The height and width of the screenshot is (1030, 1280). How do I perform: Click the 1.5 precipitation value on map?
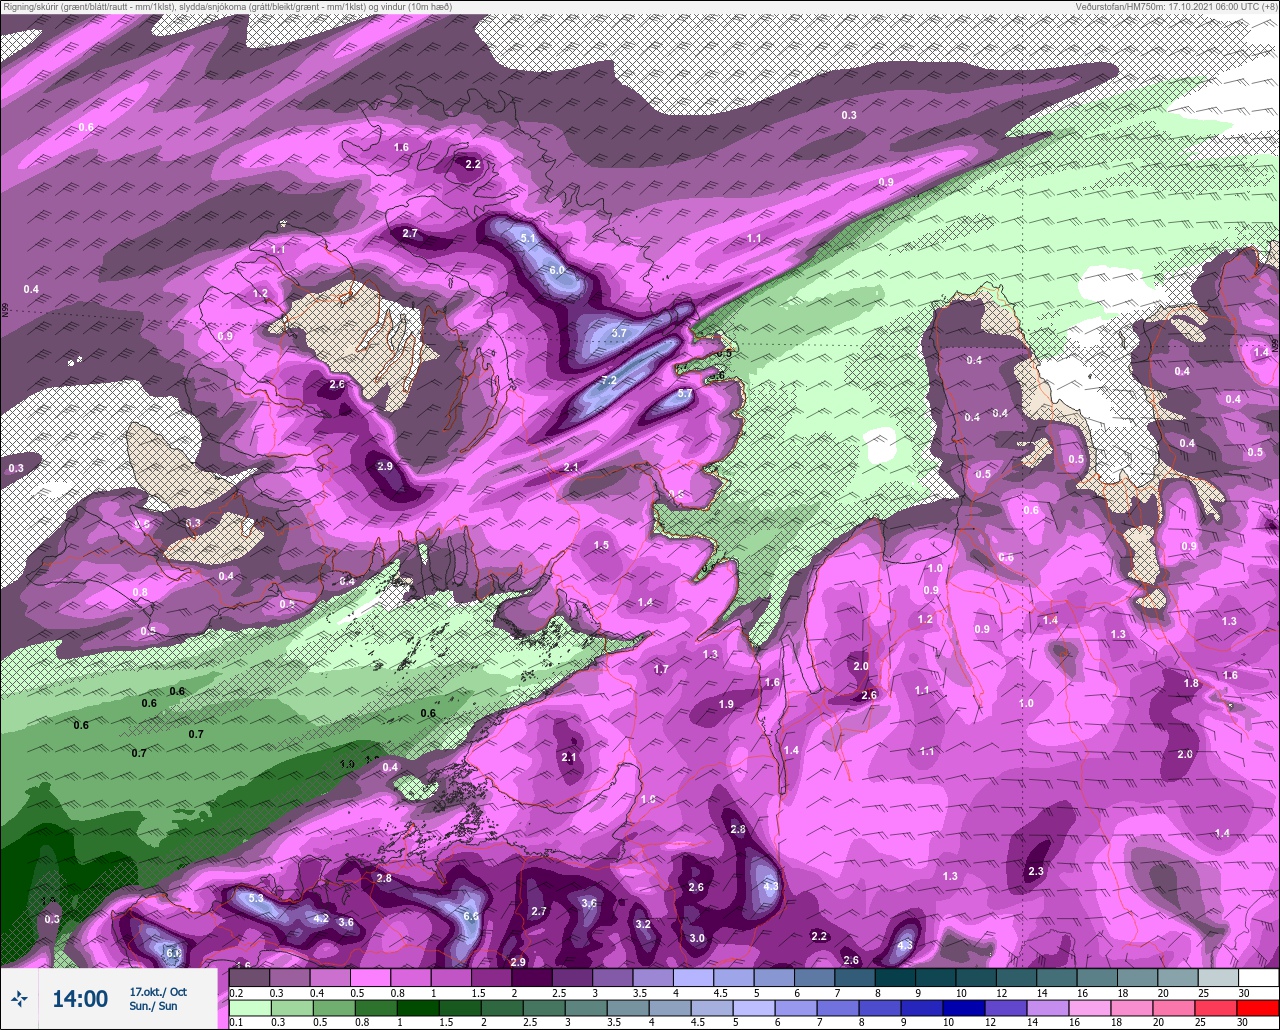click(x=601, y=546)
